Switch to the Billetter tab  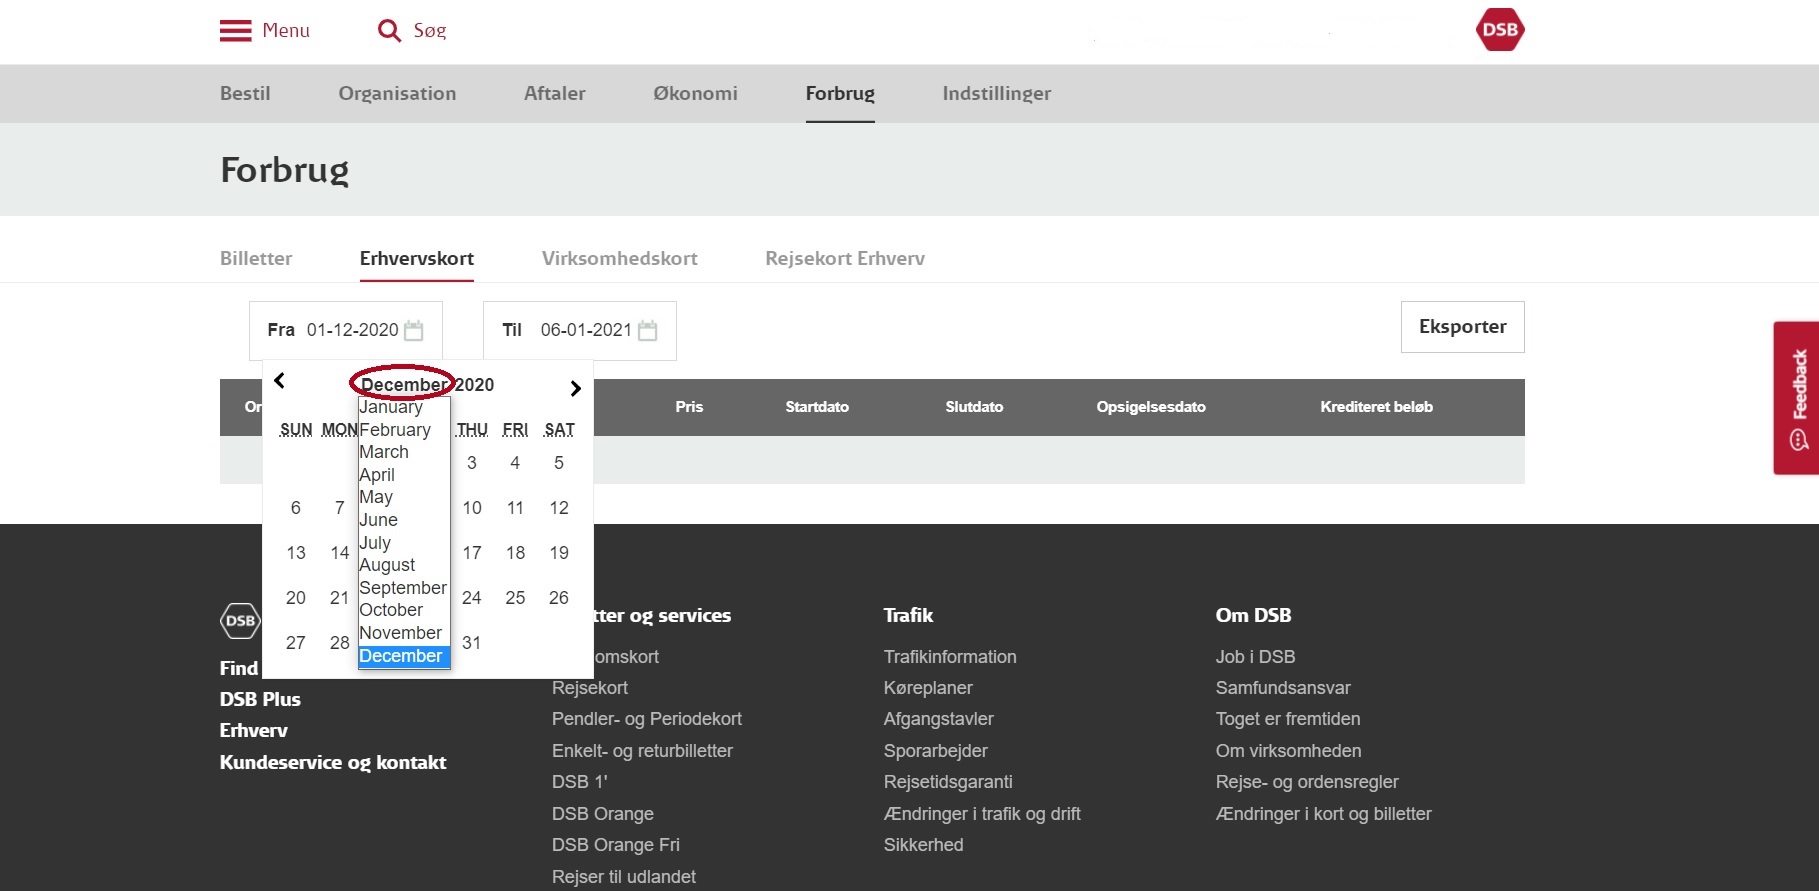coord(256,258)
